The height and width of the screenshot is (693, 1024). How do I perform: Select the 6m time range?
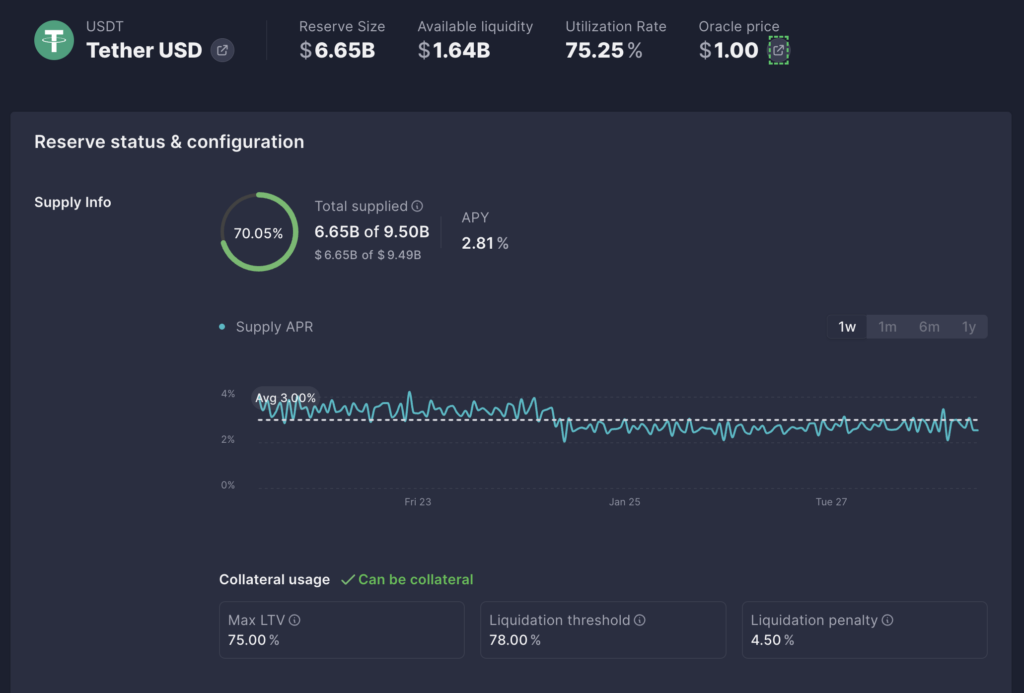[929, 326]
